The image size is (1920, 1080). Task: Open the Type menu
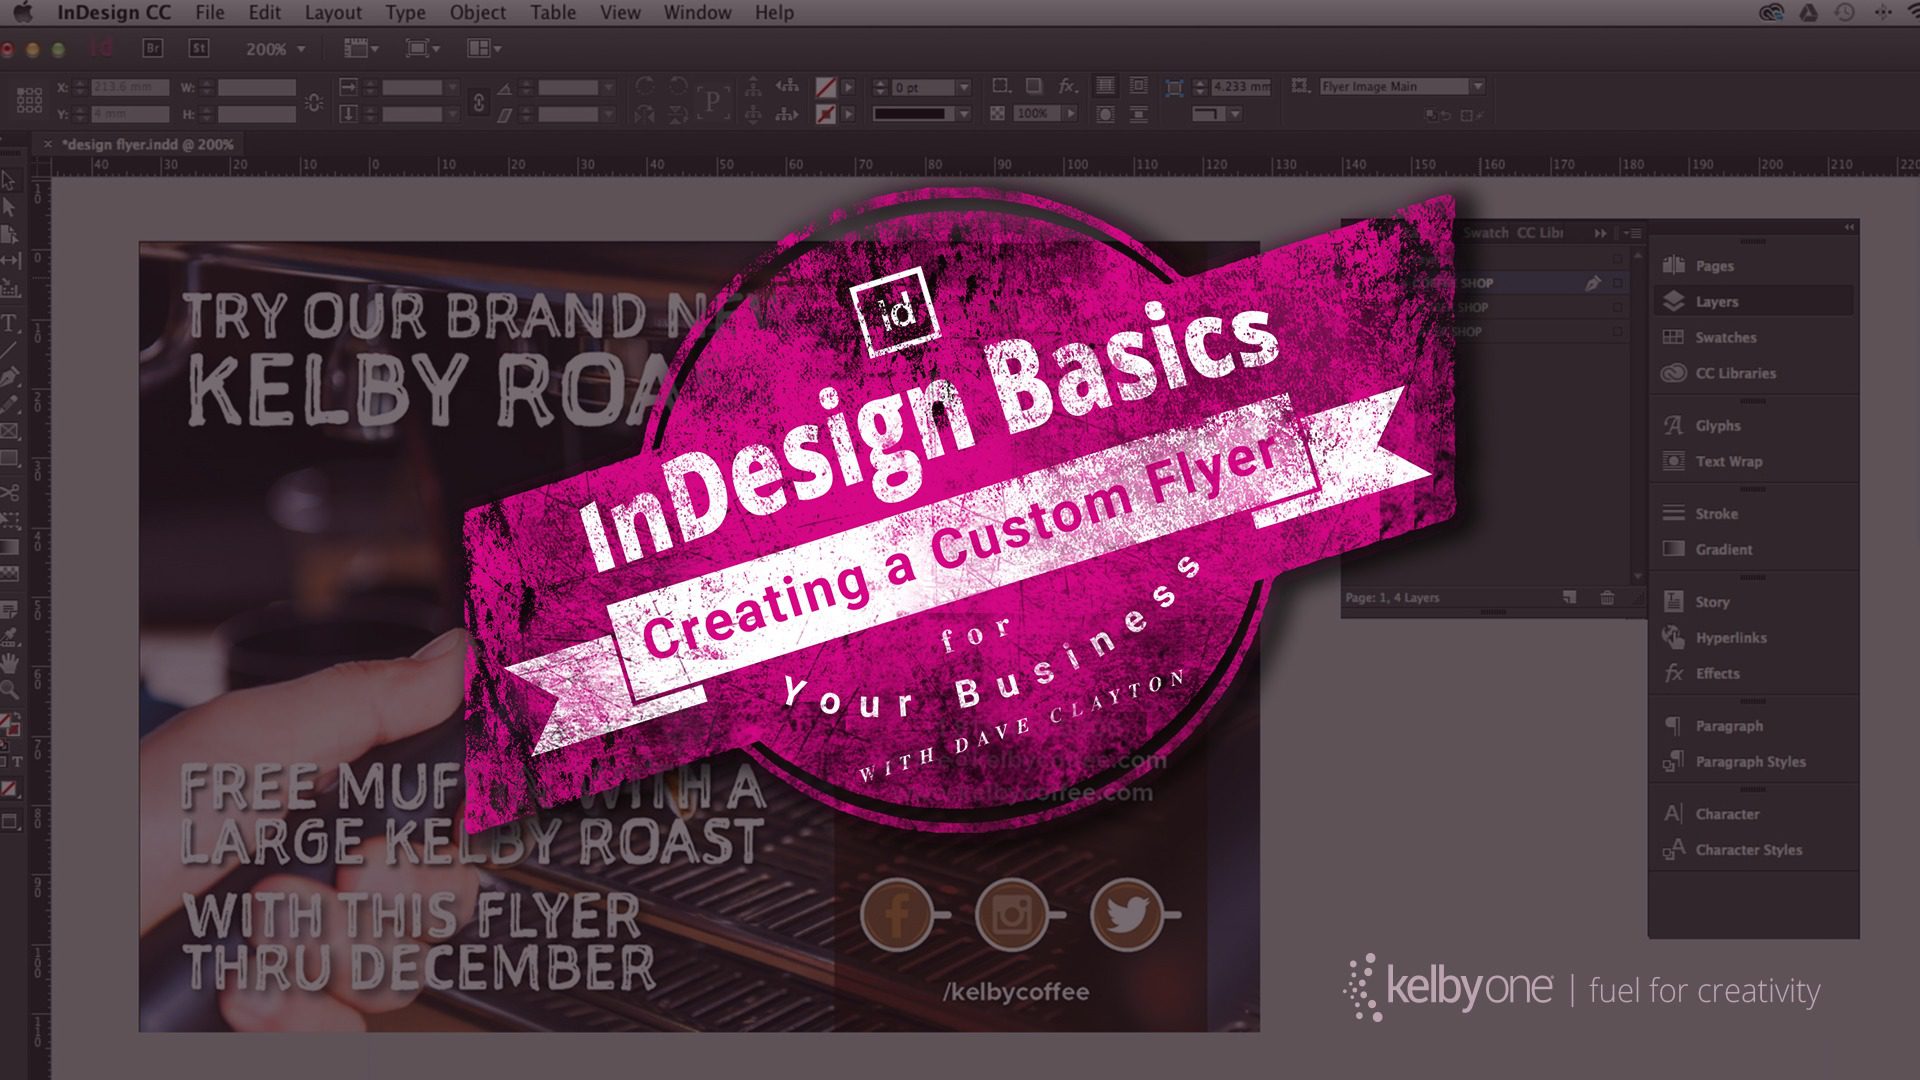coord(405,13)
